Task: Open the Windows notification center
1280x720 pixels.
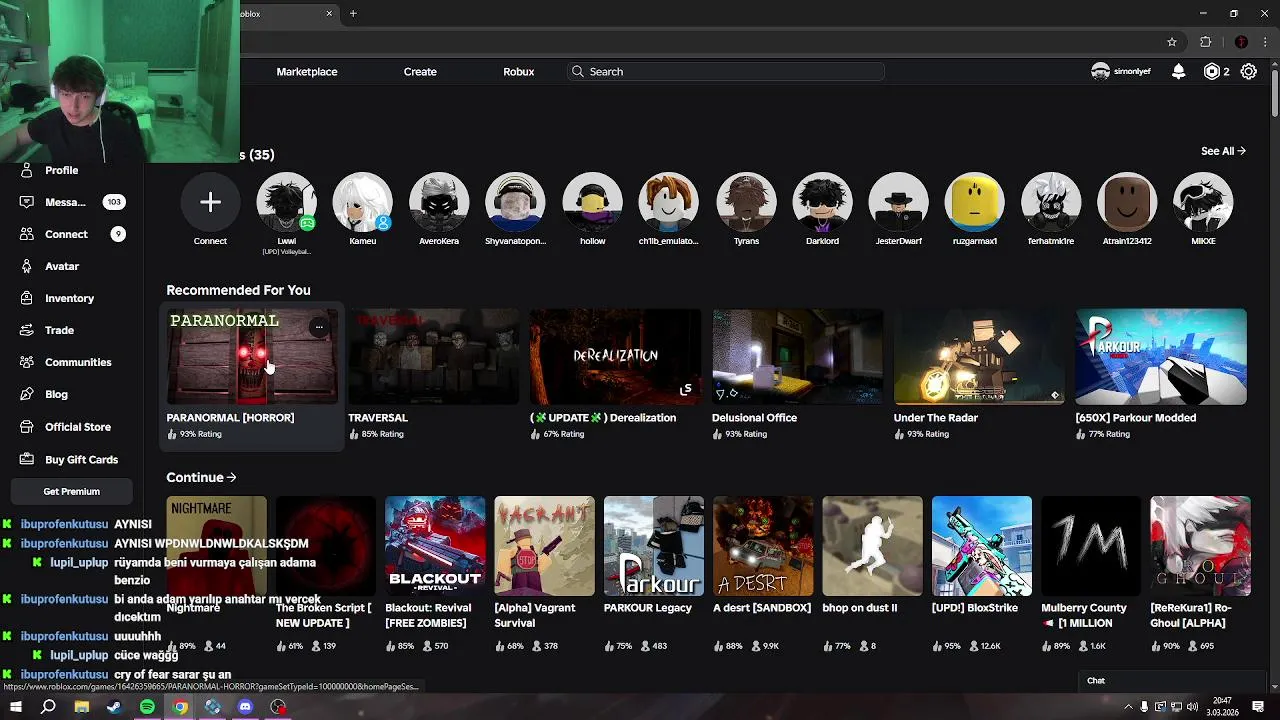Action: click(x=1258, y=707)
